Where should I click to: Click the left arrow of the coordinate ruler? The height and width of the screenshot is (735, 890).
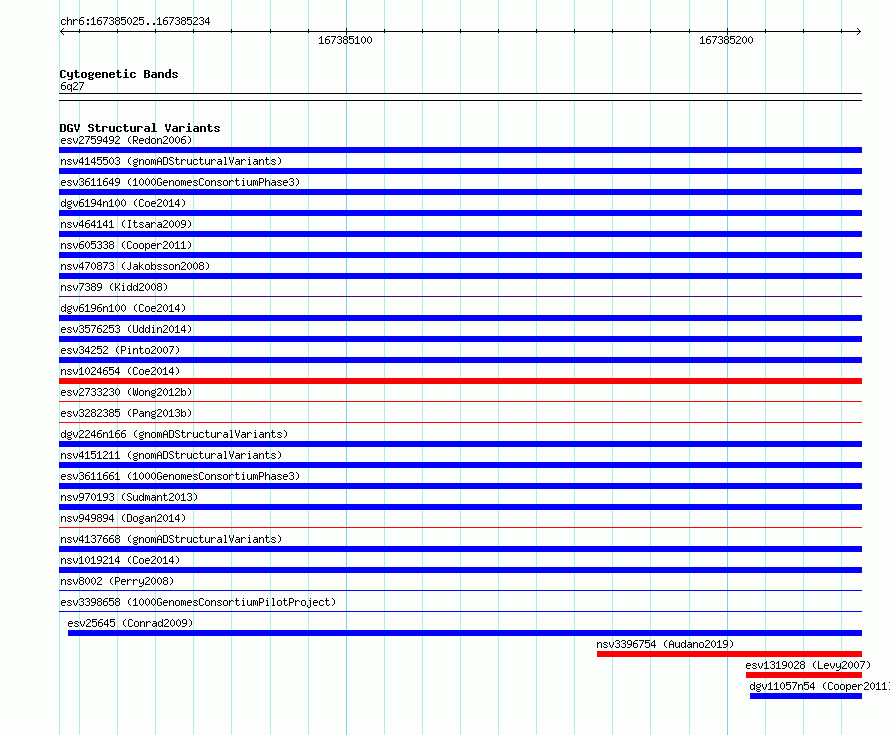tap(62, 31)
